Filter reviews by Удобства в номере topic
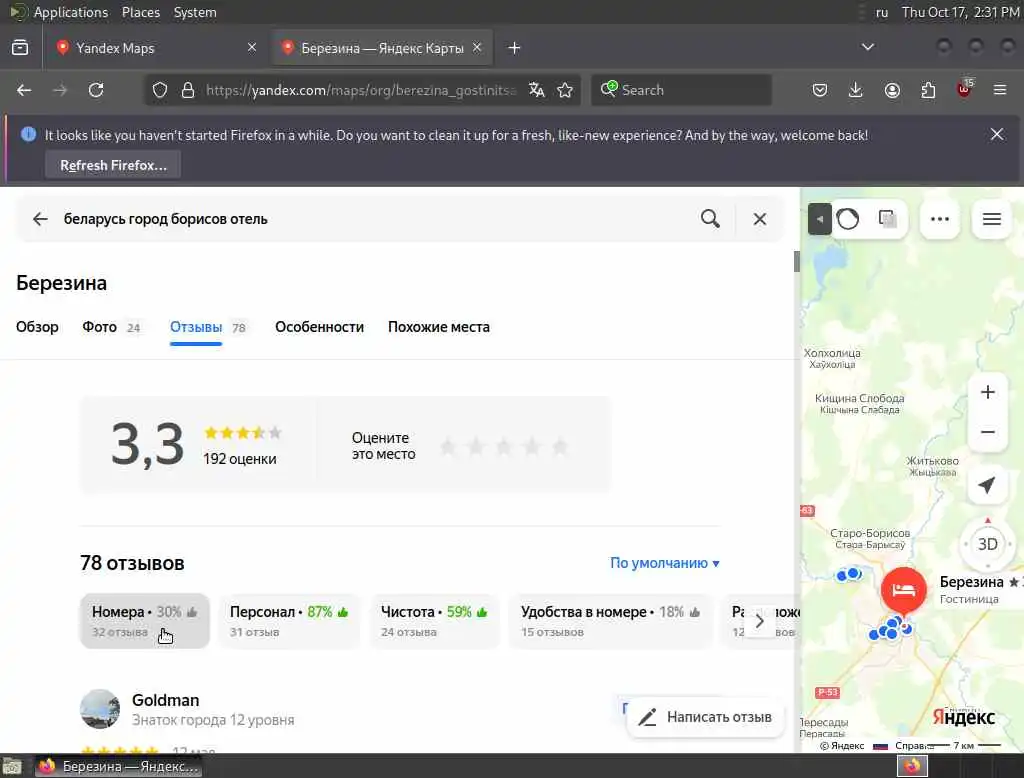This screenshot has width=1024, height=778. click(x=610, y=621)
